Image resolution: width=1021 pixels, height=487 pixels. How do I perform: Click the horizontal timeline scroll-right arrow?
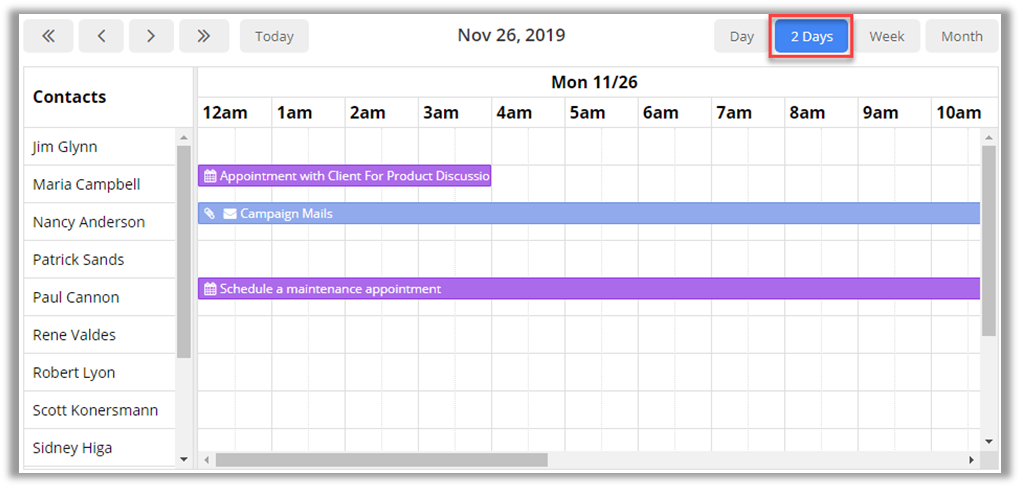(x=971, y=460)
